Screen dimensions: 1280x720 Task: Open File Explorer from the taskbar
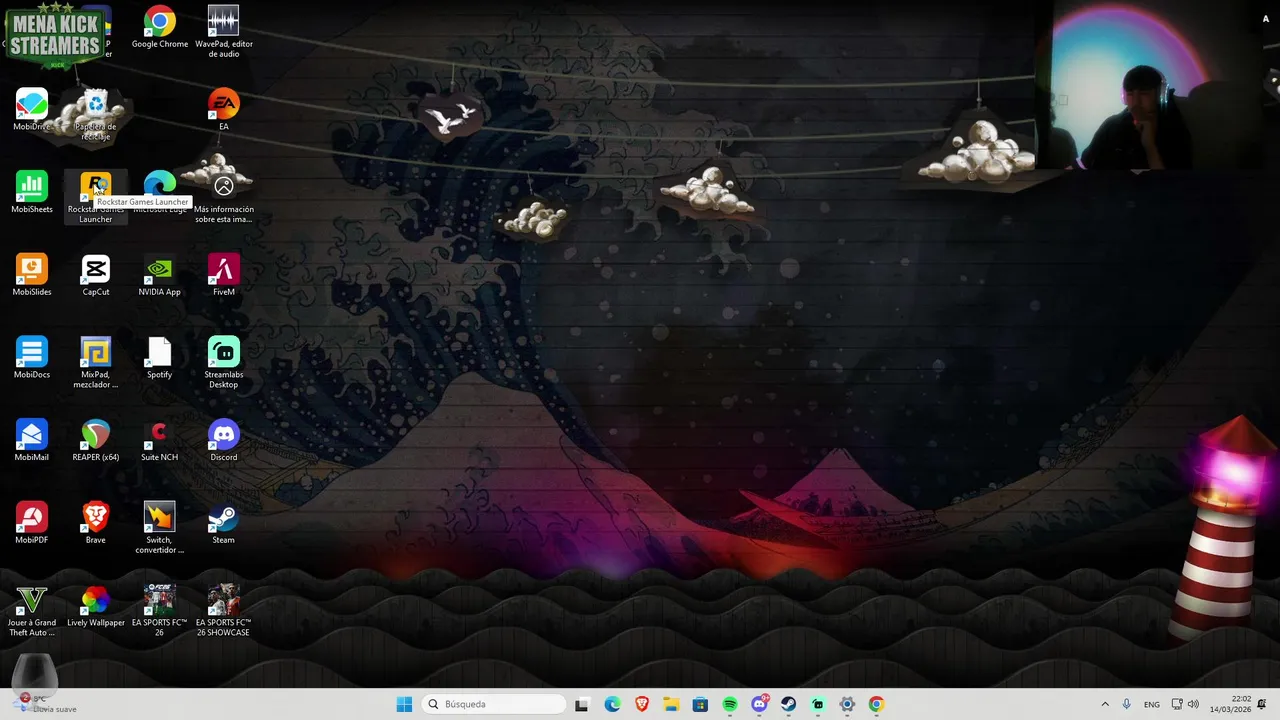point(671,704)
